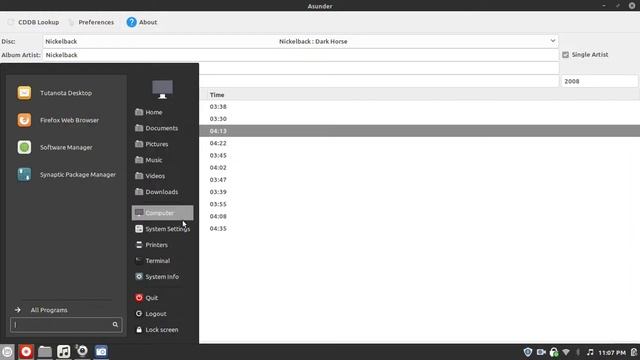Toggle the Single Artist checkbox

(x=565, y=55)
